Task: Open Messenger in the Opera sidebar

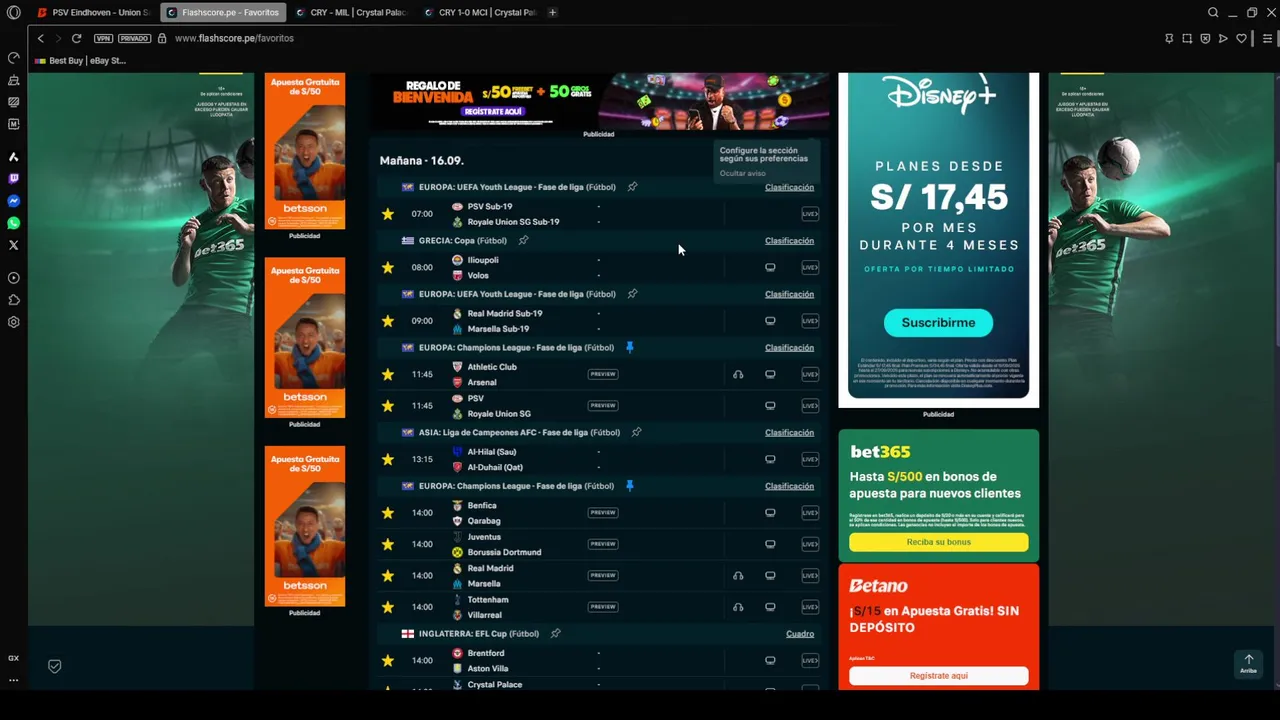Action: point(14,201)
